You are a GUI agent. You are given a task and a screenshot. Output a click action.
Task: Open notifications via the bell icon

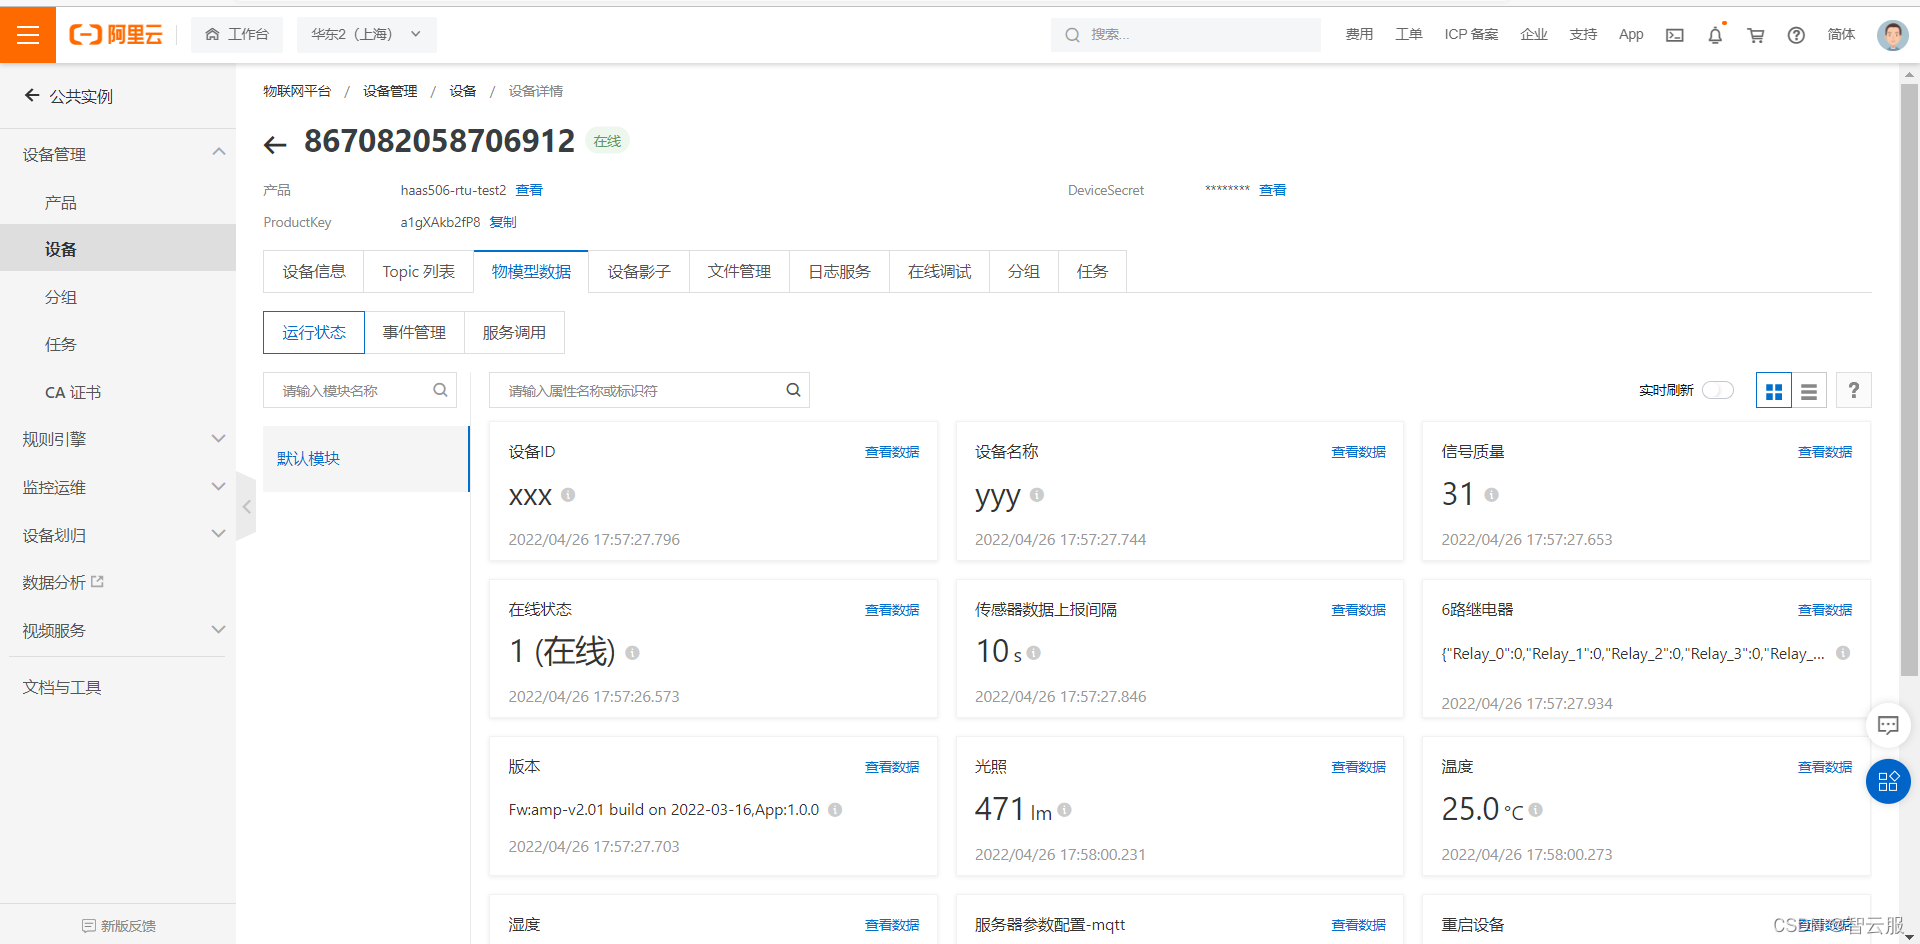(1715, 34)
